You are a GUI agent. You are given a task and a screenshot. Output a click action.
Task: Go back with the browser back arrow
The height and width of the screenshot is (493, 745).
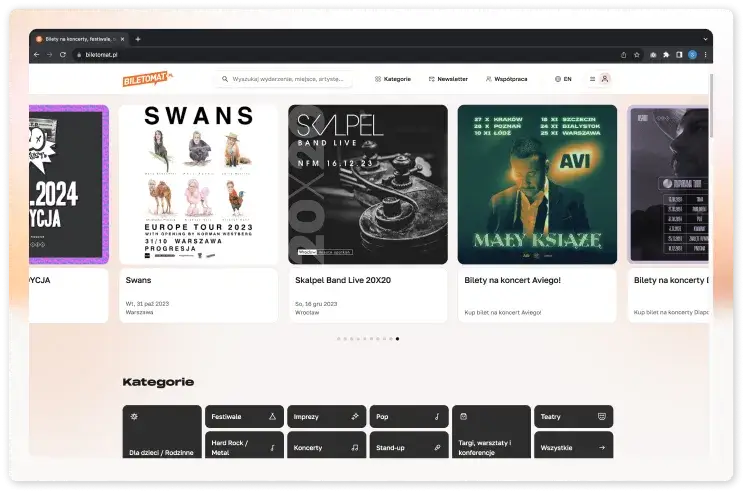39,54
